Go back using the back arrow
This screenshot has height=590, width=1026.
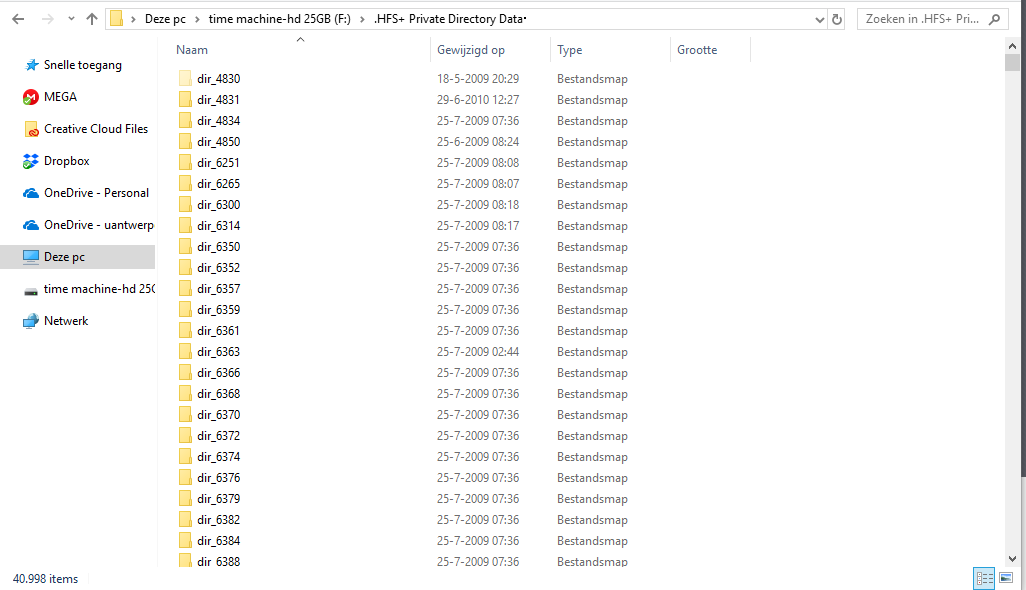(x=18, y=19)
